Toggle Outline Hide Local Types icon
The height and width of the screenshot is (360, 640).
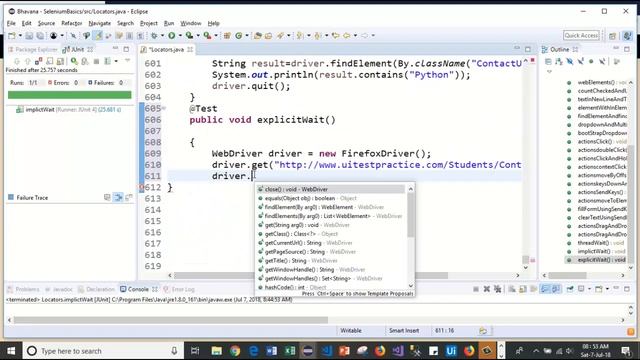tap(602, 62)
